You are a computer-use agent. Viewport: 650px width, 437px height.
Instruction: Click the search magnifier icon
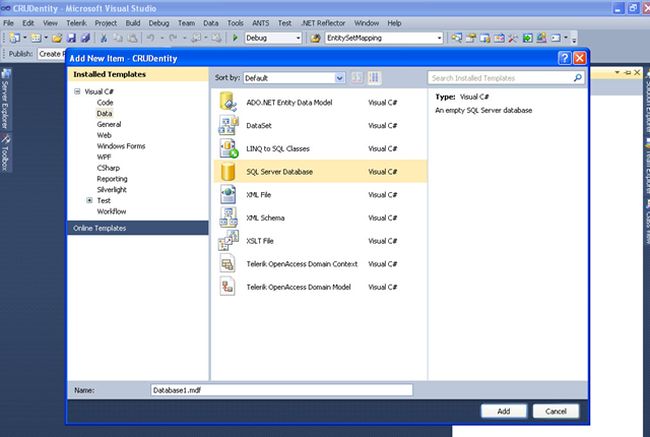pyautogui.click(x=577, y=78)
